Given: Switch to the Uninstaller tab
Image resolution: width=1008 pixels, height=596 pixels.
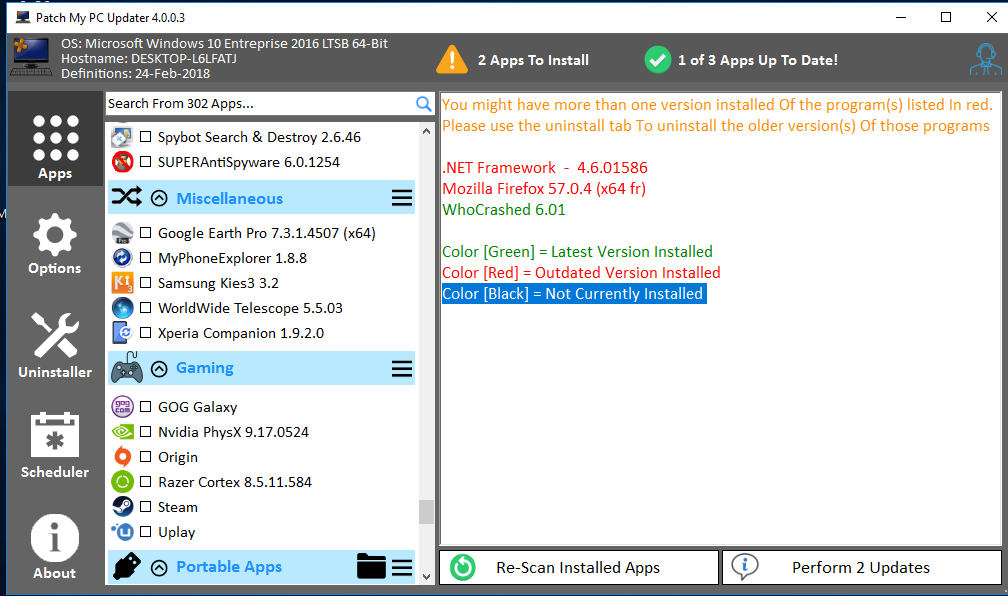Looking at the screenshot, I should (55, 345).
